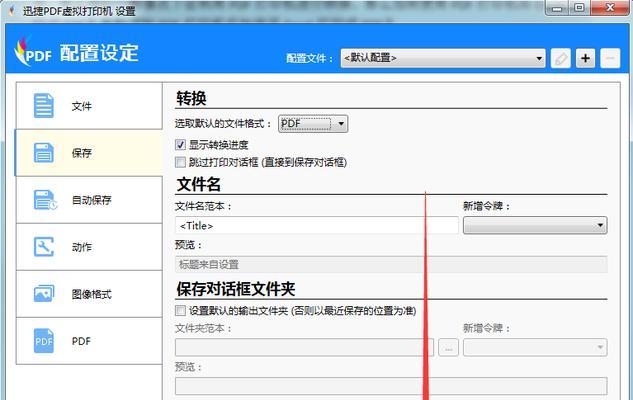Go to the 图像格式 tab

coord(89,294)
